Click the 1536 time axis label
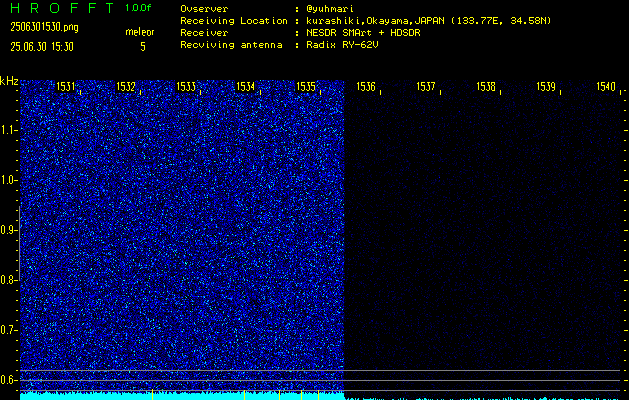 pos(366,87)
